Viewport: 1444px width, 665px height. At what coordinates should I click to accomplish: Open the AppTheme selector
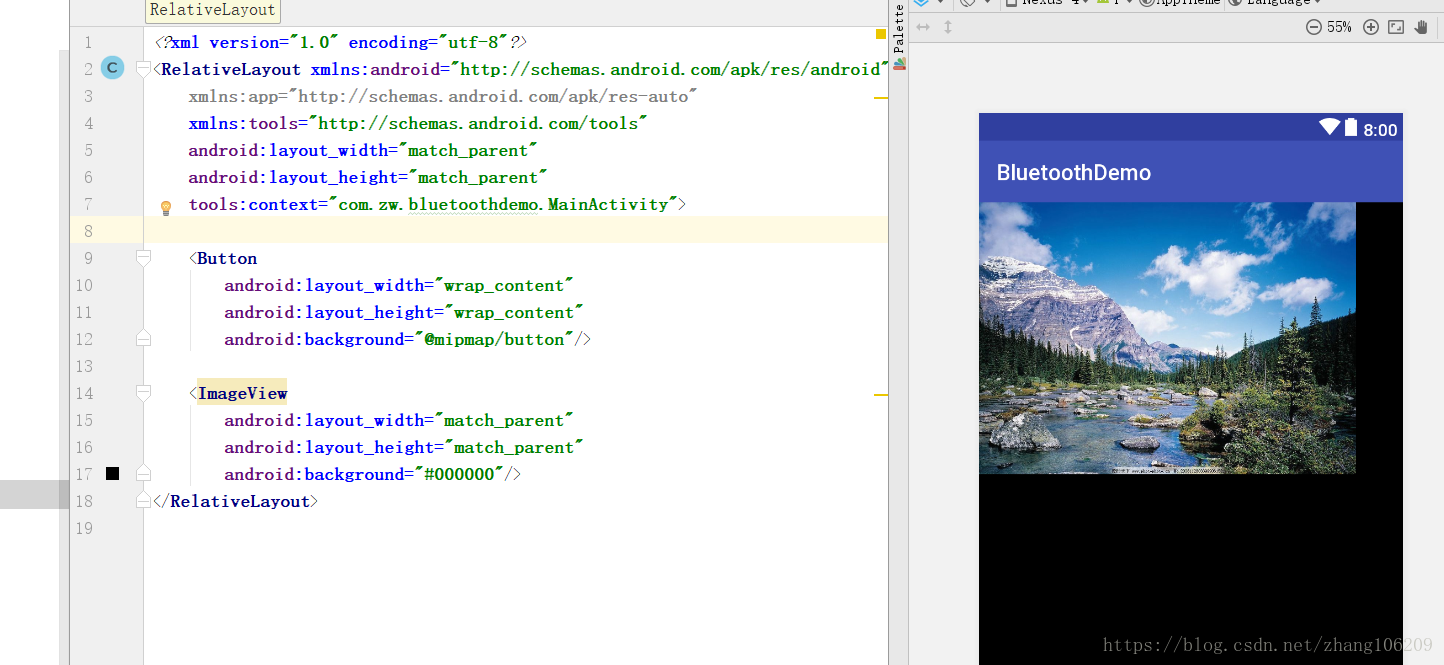[1180, 3]
